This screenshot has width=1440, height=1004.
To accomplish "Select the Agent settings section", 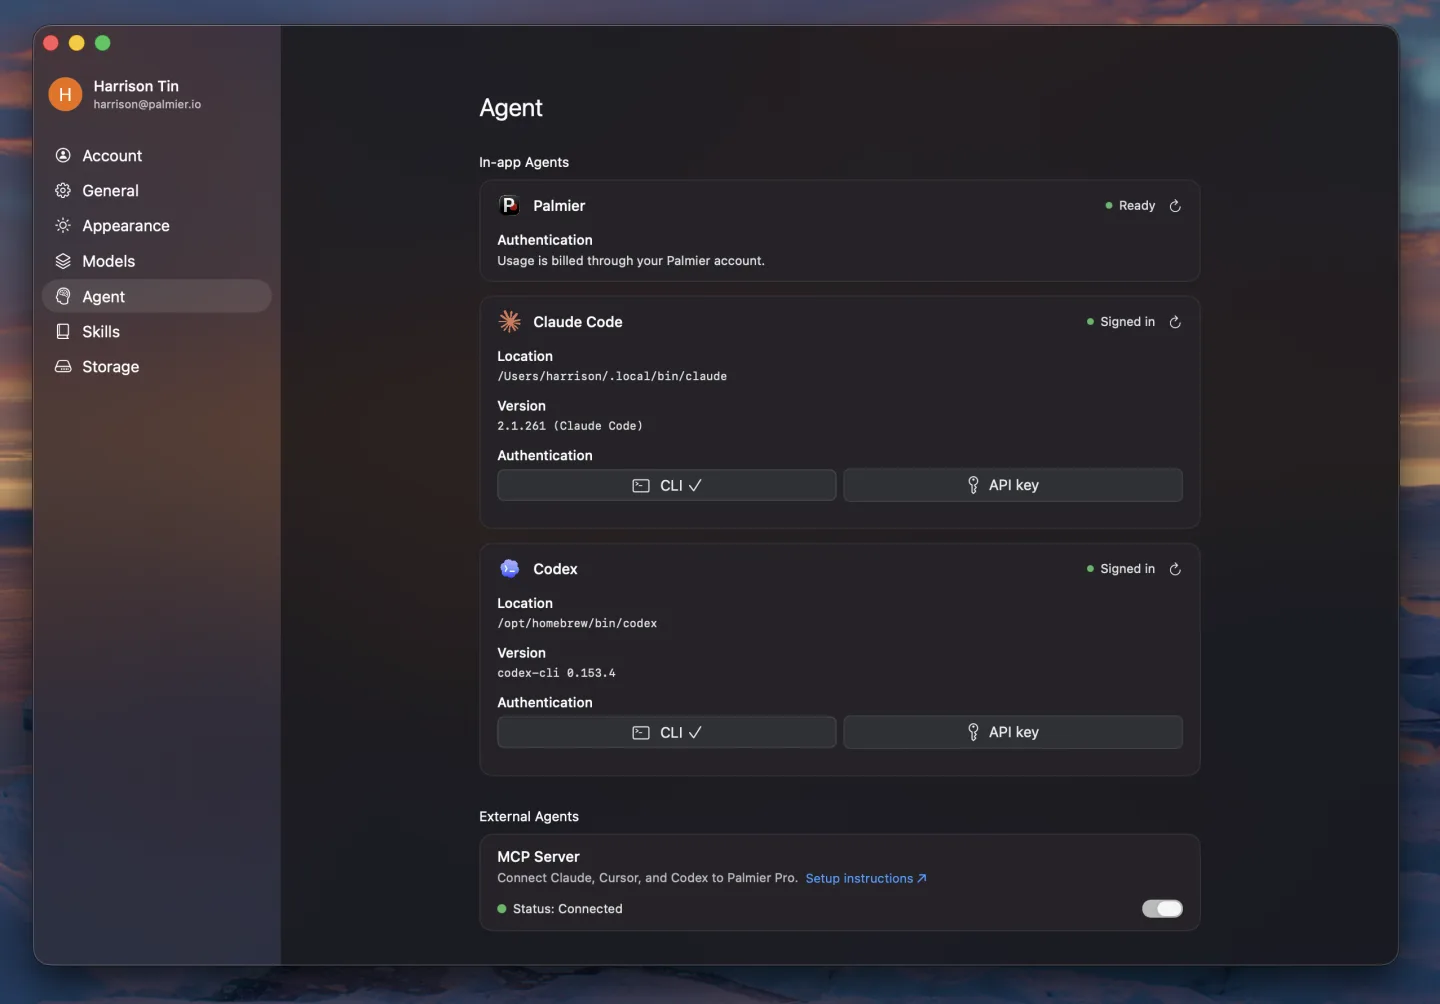I will tap(157, 297).
